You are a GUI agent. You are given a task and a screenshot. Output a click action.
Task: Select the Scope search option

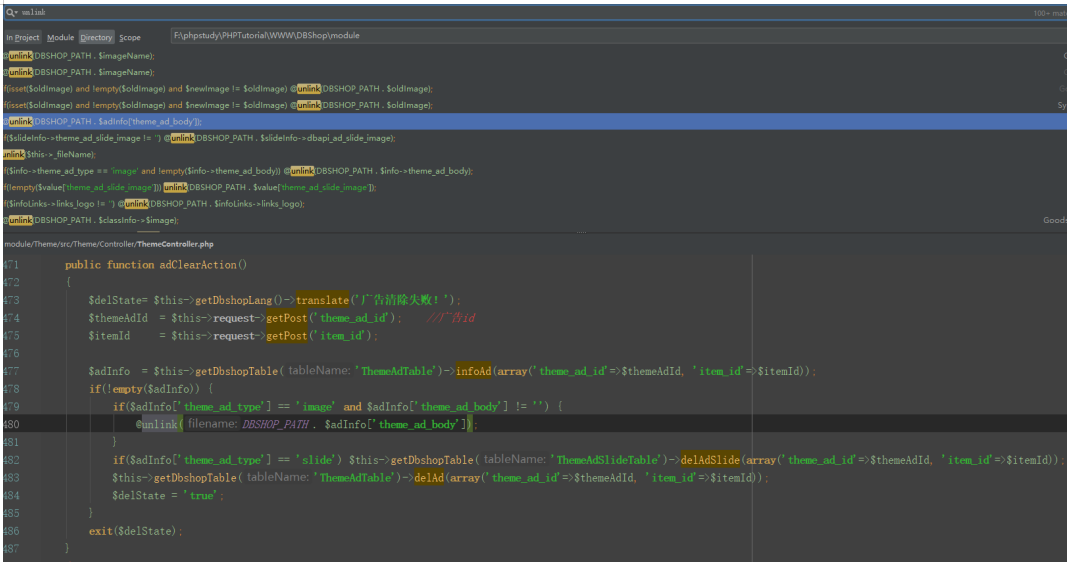coord(130,37)
